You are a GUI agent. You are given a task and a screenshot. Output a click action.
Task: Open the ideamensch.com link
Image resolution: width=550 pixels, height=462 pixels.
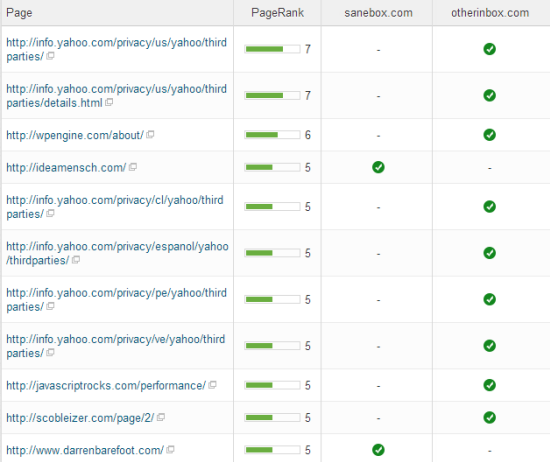pyautogui.click(x=66, y=168)
